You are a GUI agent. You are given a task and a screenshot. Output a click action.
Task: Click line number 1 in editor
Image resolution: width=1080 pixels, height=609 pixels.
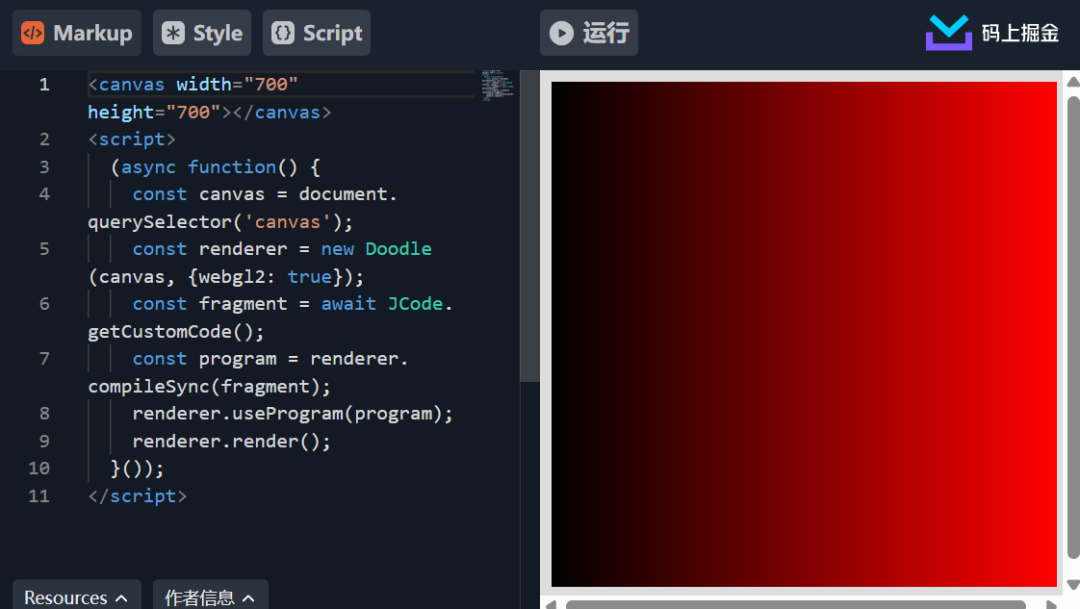pos(44,85)
